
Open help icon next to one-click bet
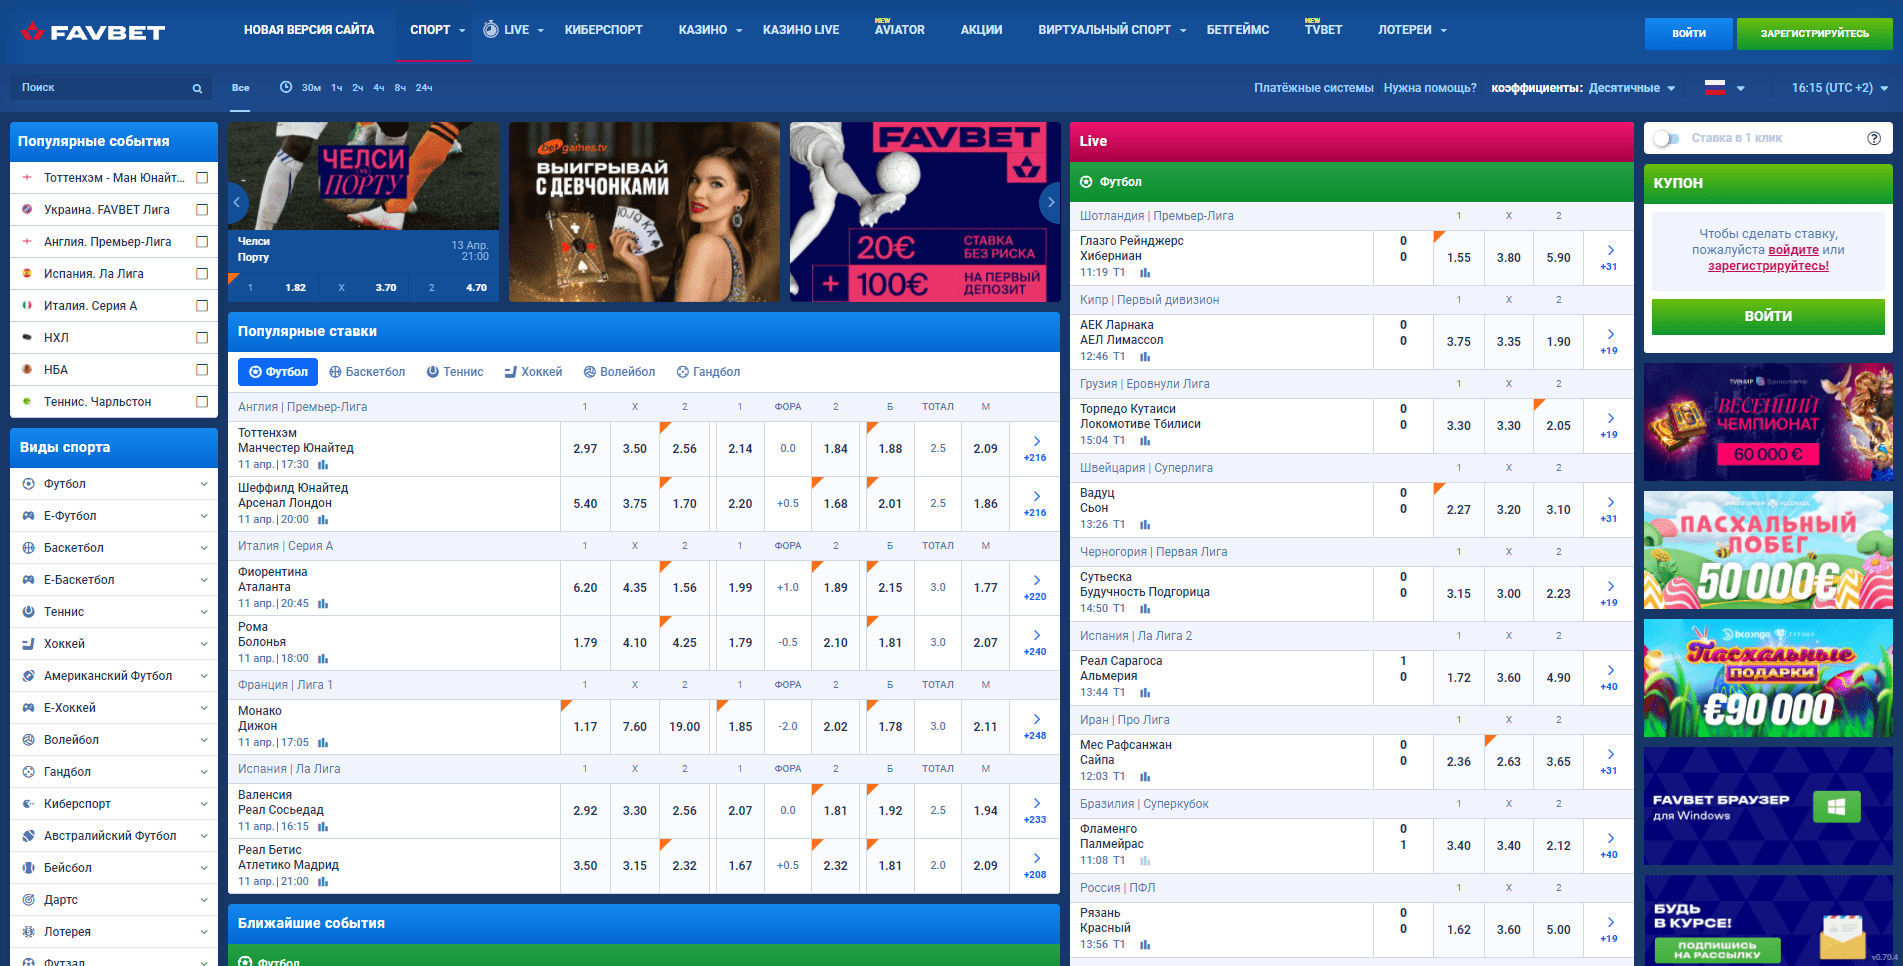pos(1874,138)
